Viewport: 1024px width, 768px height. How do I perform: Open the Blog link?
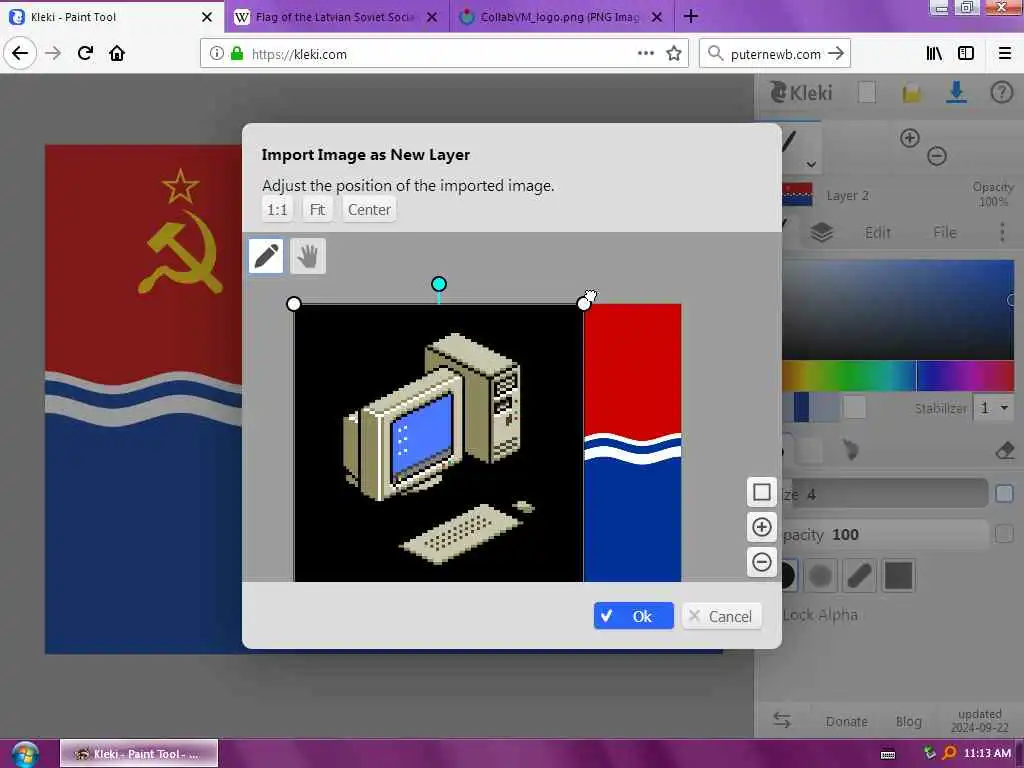[x=908, y=721]
